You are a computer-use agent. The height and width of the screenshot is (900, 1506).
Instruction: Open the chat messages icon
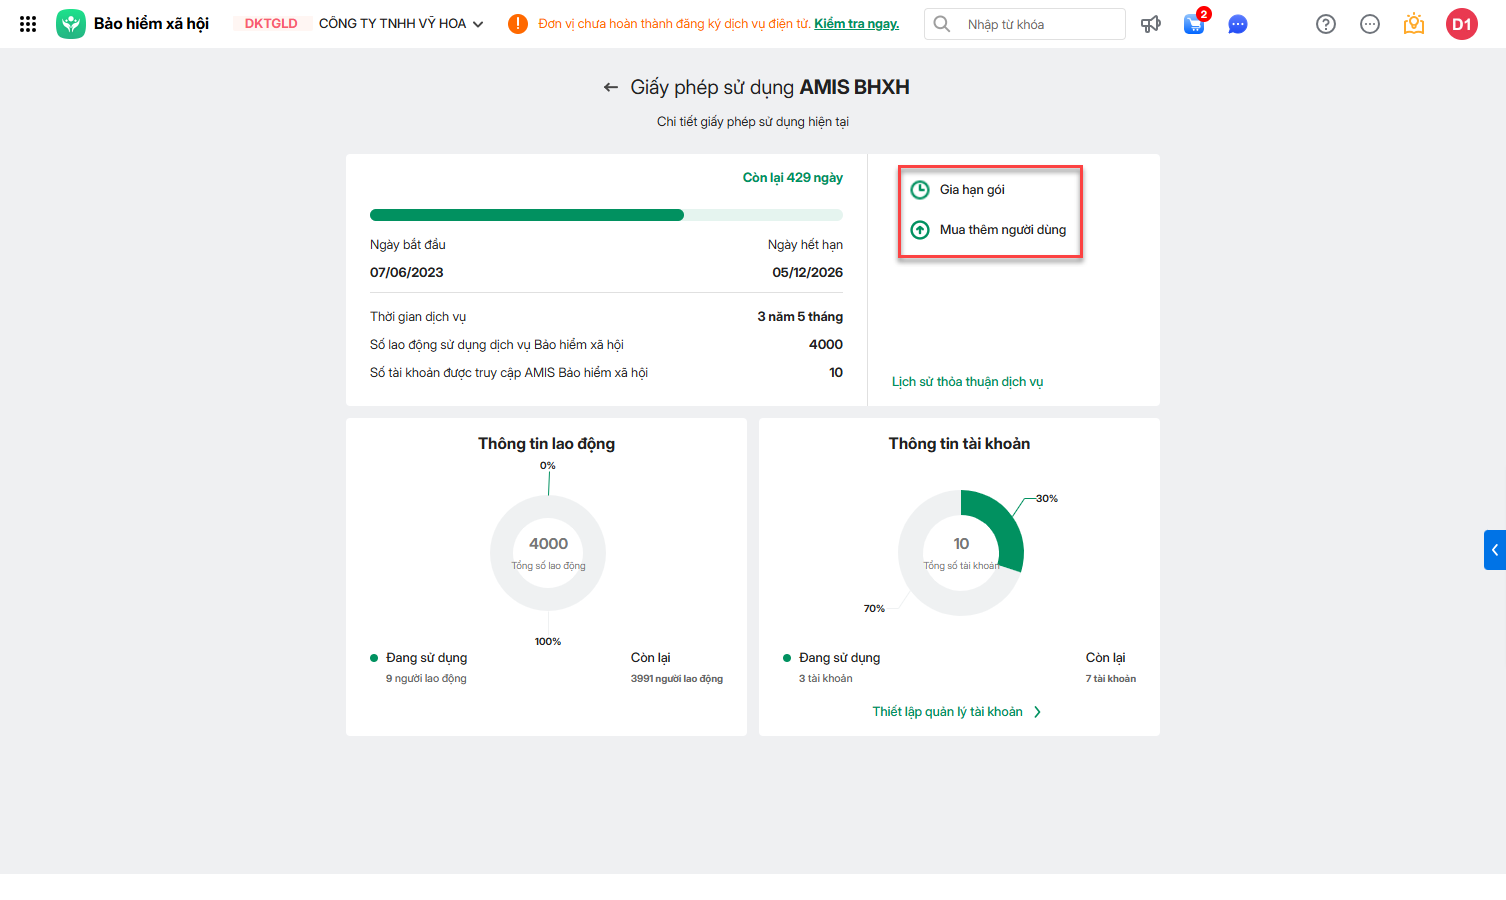click(x=1237, y=24)
